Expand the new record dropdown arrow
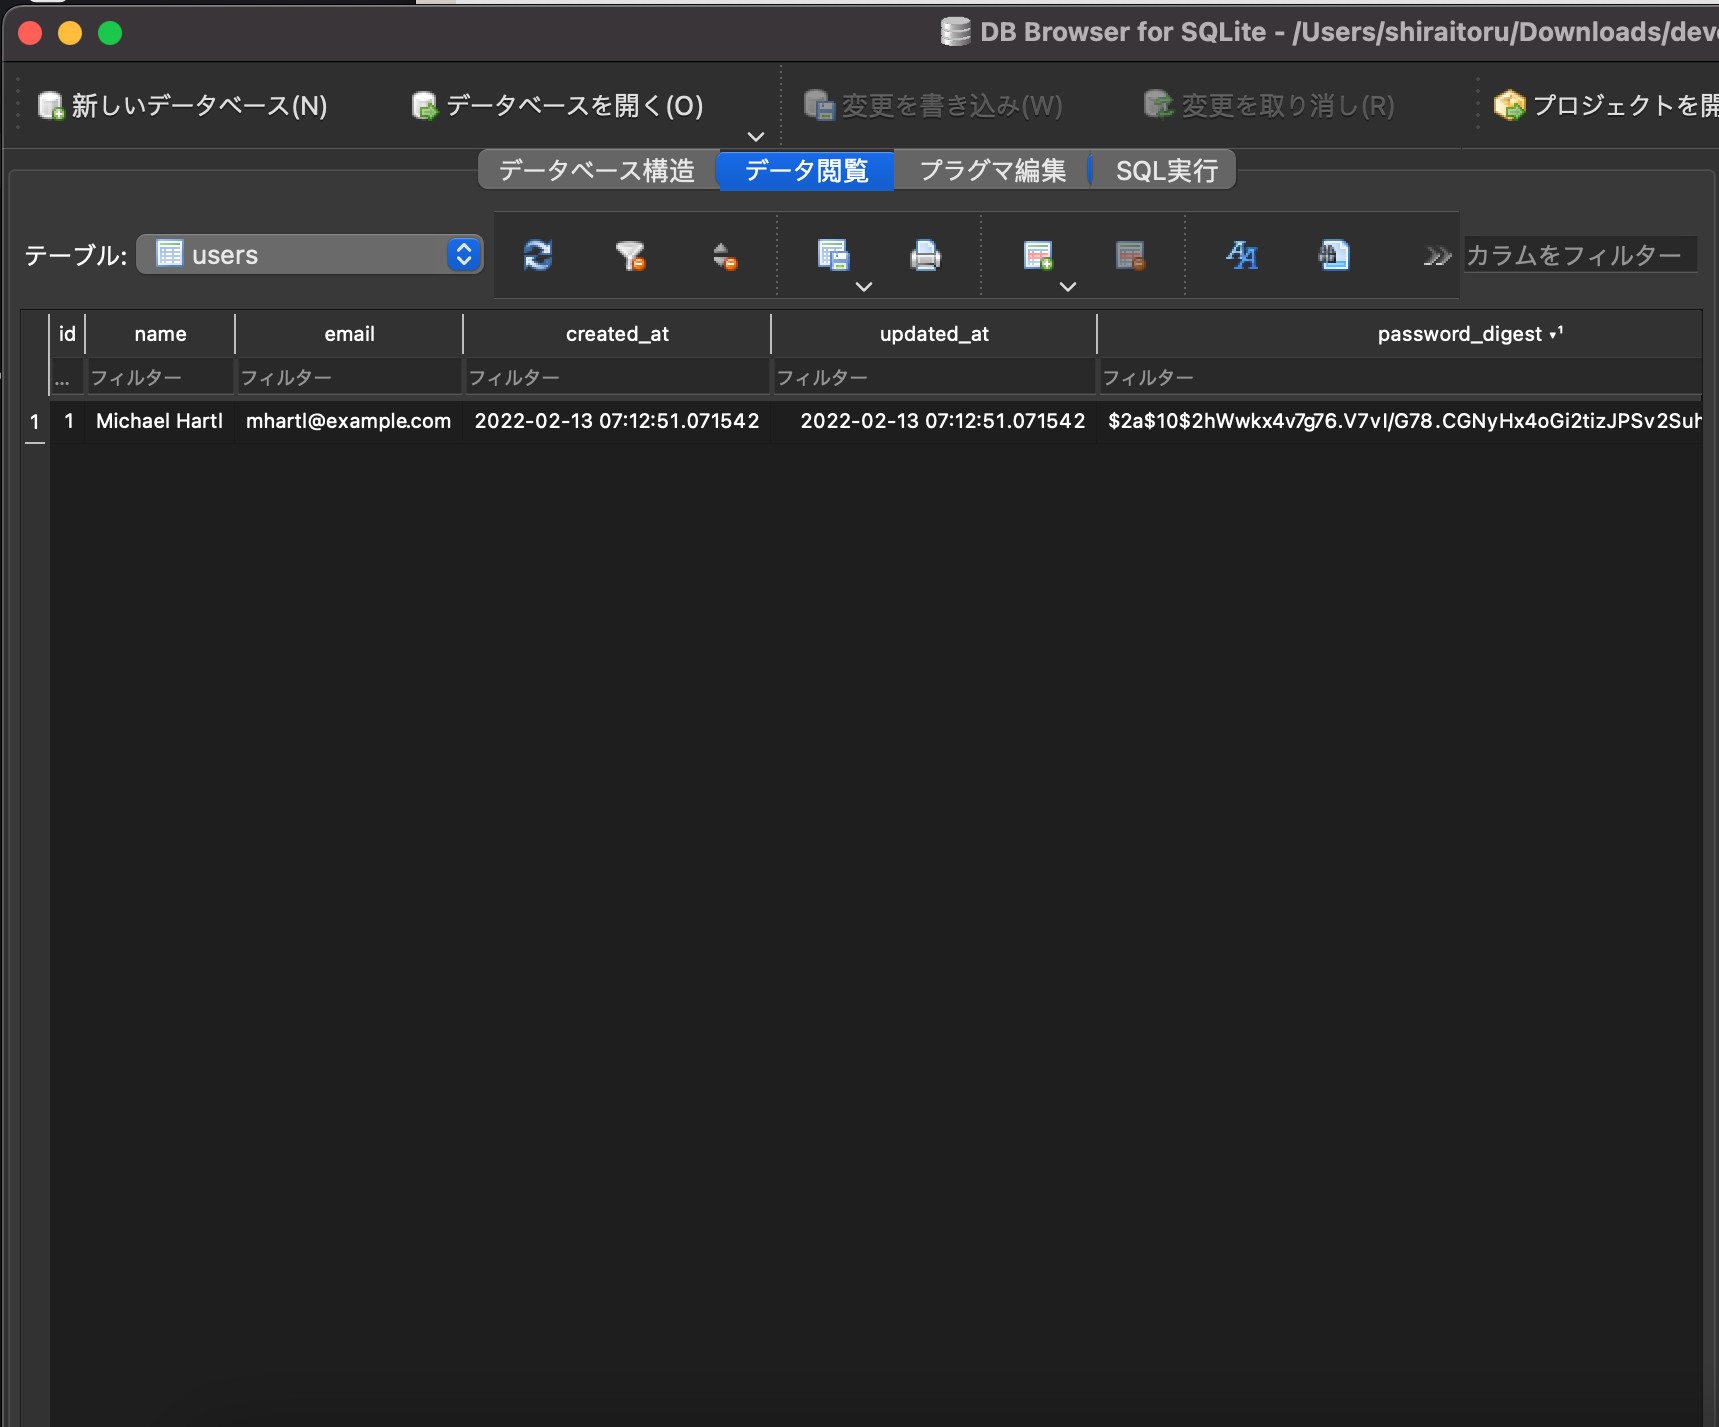The height and width of the screenshot is (1427, 1719). [1068, 287]
